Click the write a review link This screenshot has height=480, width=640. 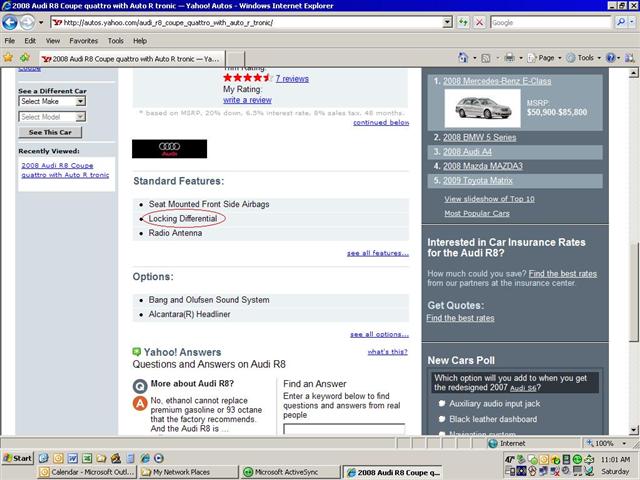pyautogui.click(x=247, y=100)
